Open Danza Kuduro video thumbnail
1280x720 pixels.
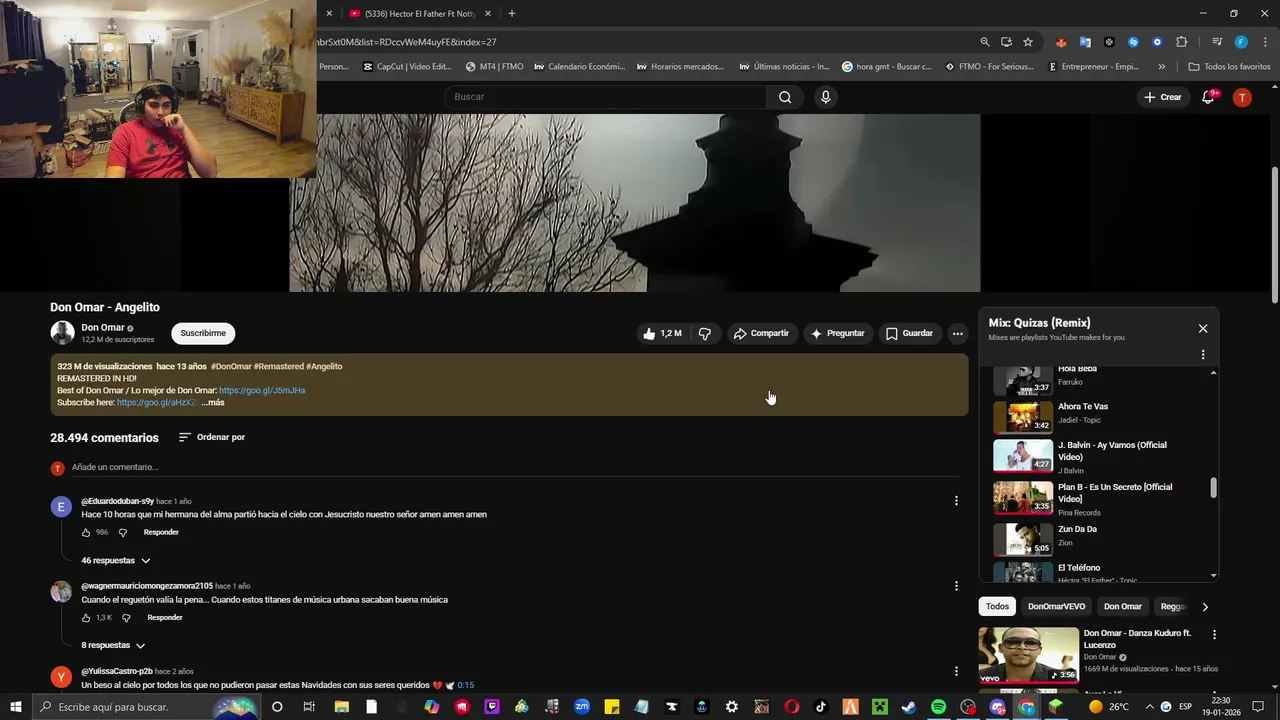pyautogui.click(x=1028, y=655)
